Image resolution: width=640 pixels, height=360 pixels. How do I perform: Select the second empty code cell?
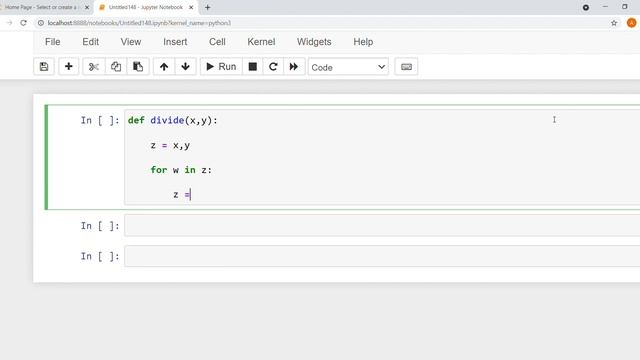pyautogui.click(x=382, y=225)
